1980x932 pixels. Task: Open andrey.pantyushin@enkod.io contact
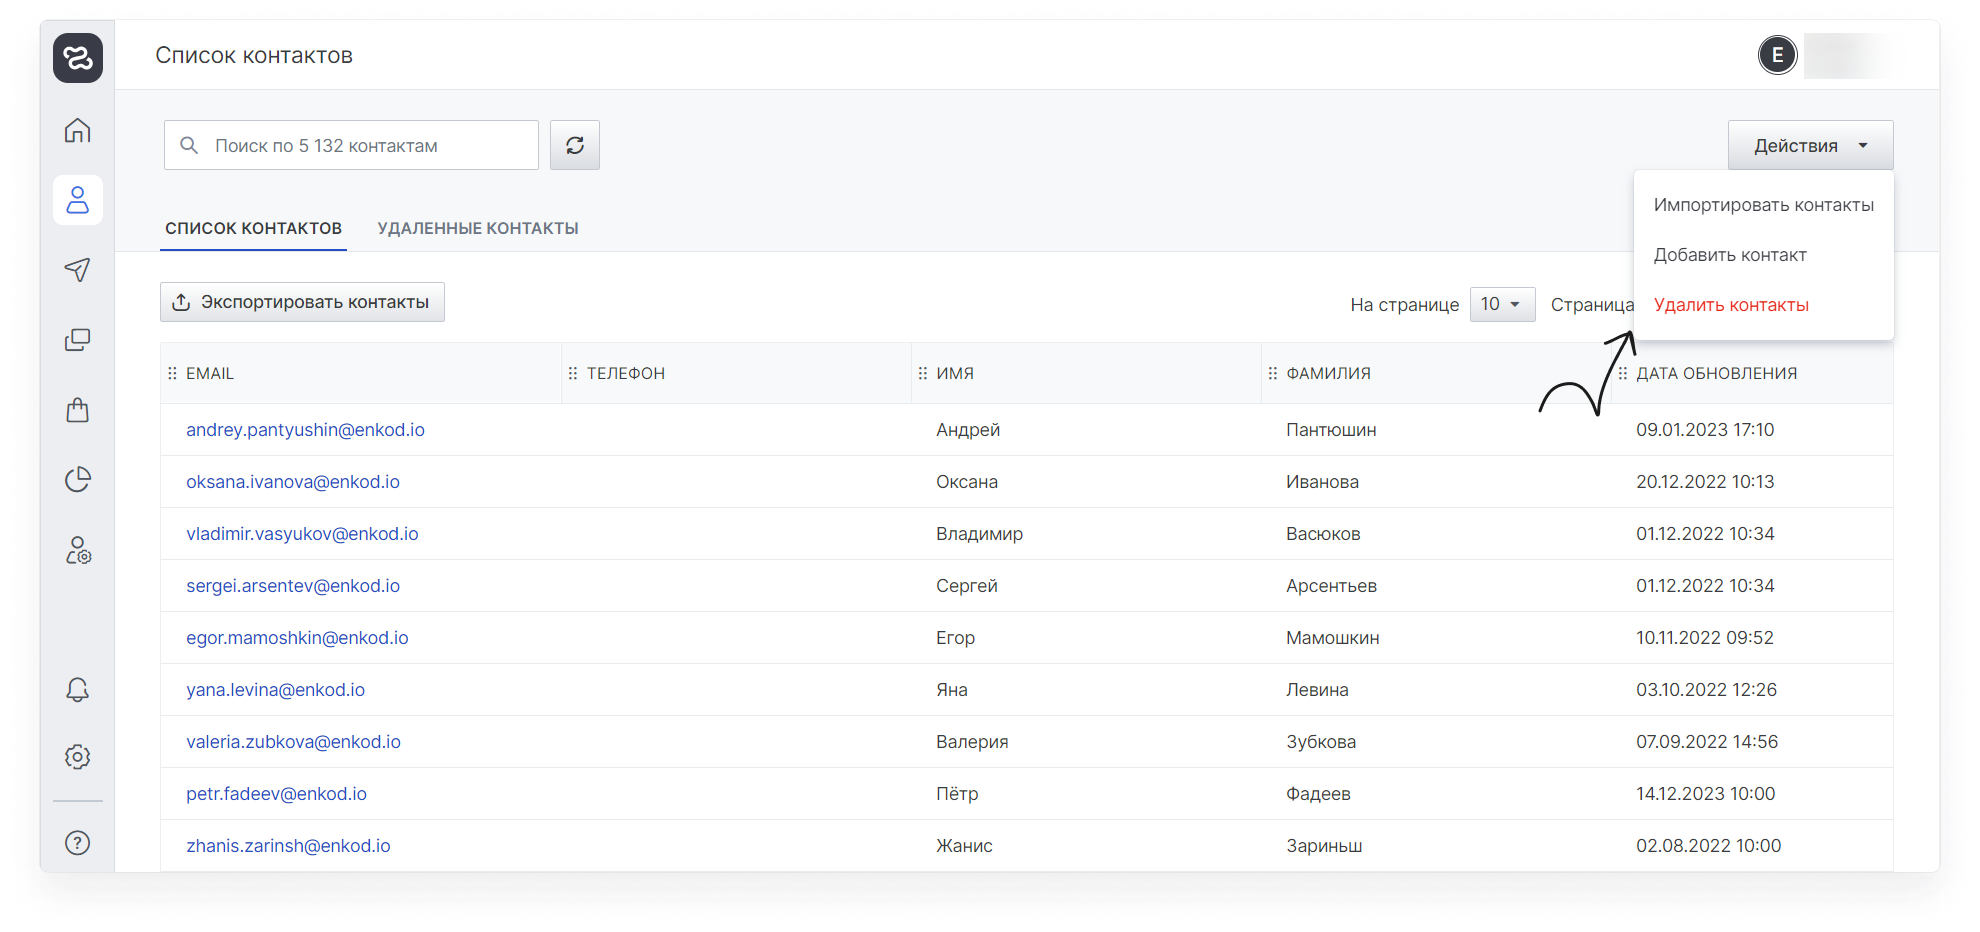click(x=305, y=430)
